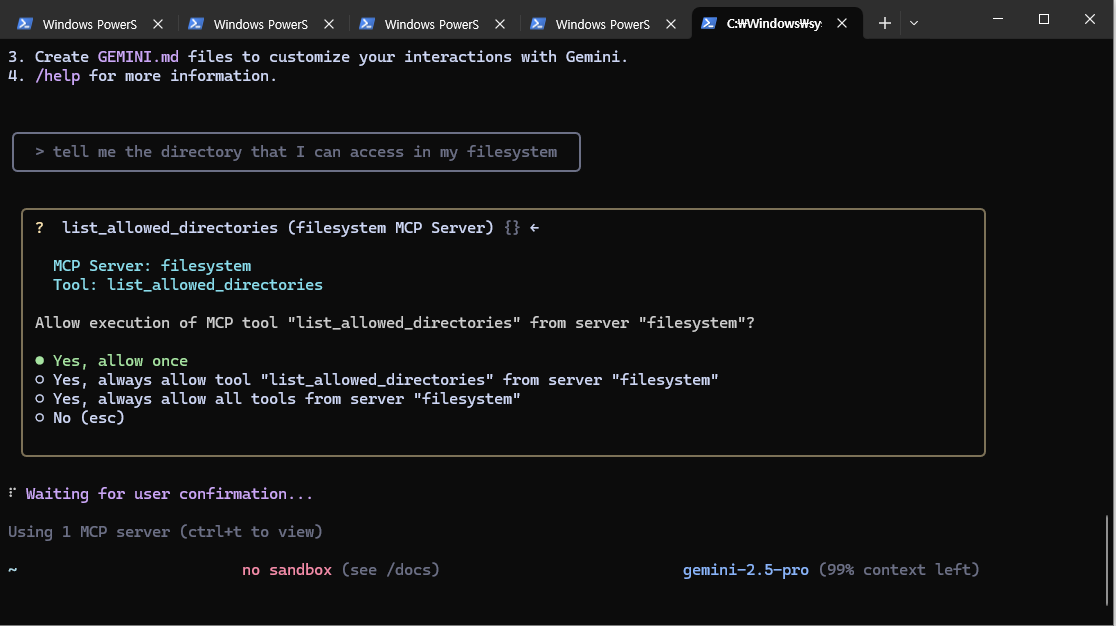Image resolution: width=1116 pixels, height=626 pixels.
Task: Click PowerShell icon on first tab
Action: 25,23
